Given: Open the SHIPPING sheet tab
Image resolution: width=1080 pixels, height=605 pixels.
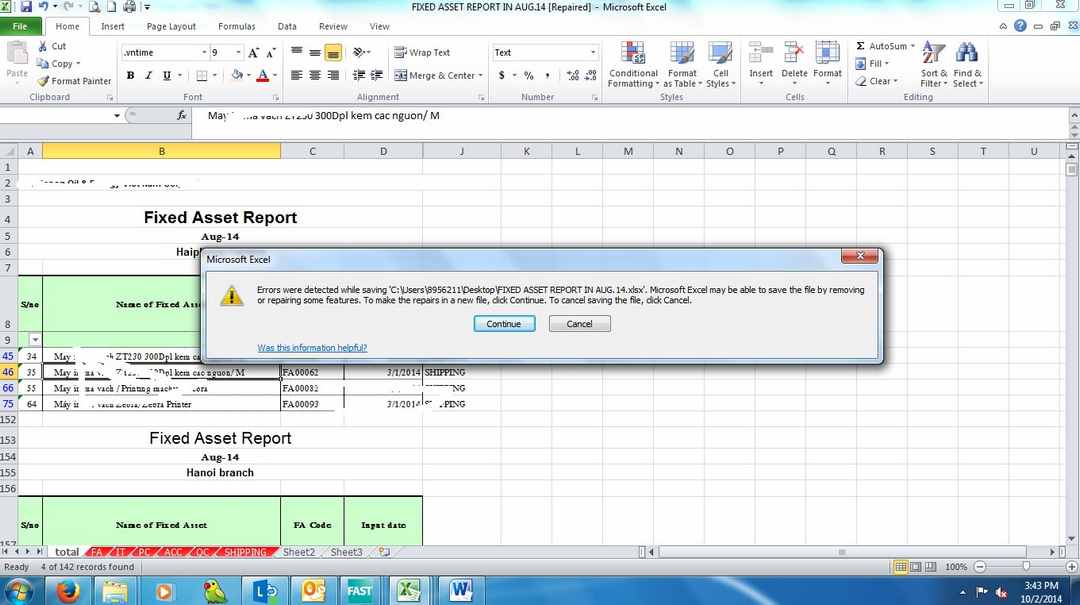Looking at the screenshot, I should coord(245,552).
